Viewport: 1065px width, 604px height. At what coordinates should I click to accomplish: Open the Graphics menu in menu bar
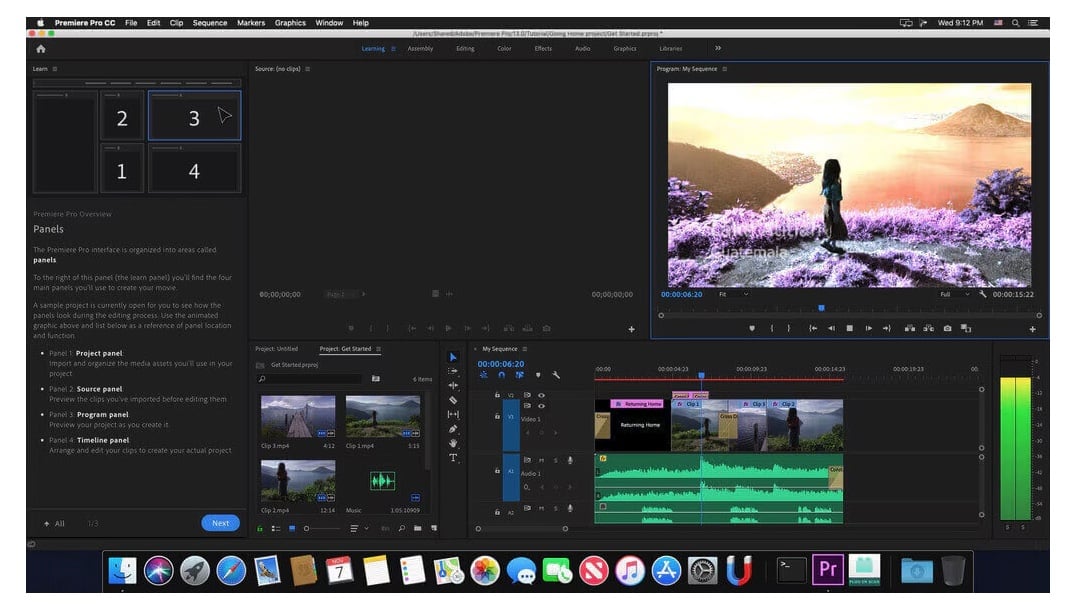(290, 22)
